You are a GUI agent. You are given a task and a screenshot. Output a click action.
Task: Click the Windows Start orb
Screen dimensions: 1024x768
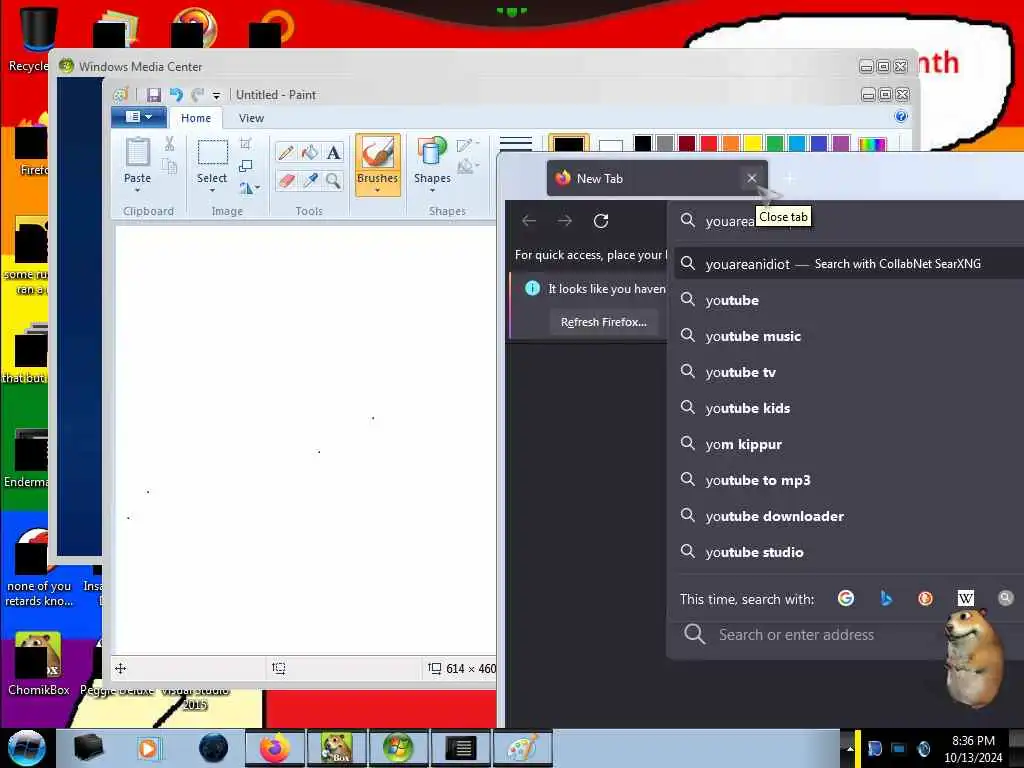tap(26, 748)
